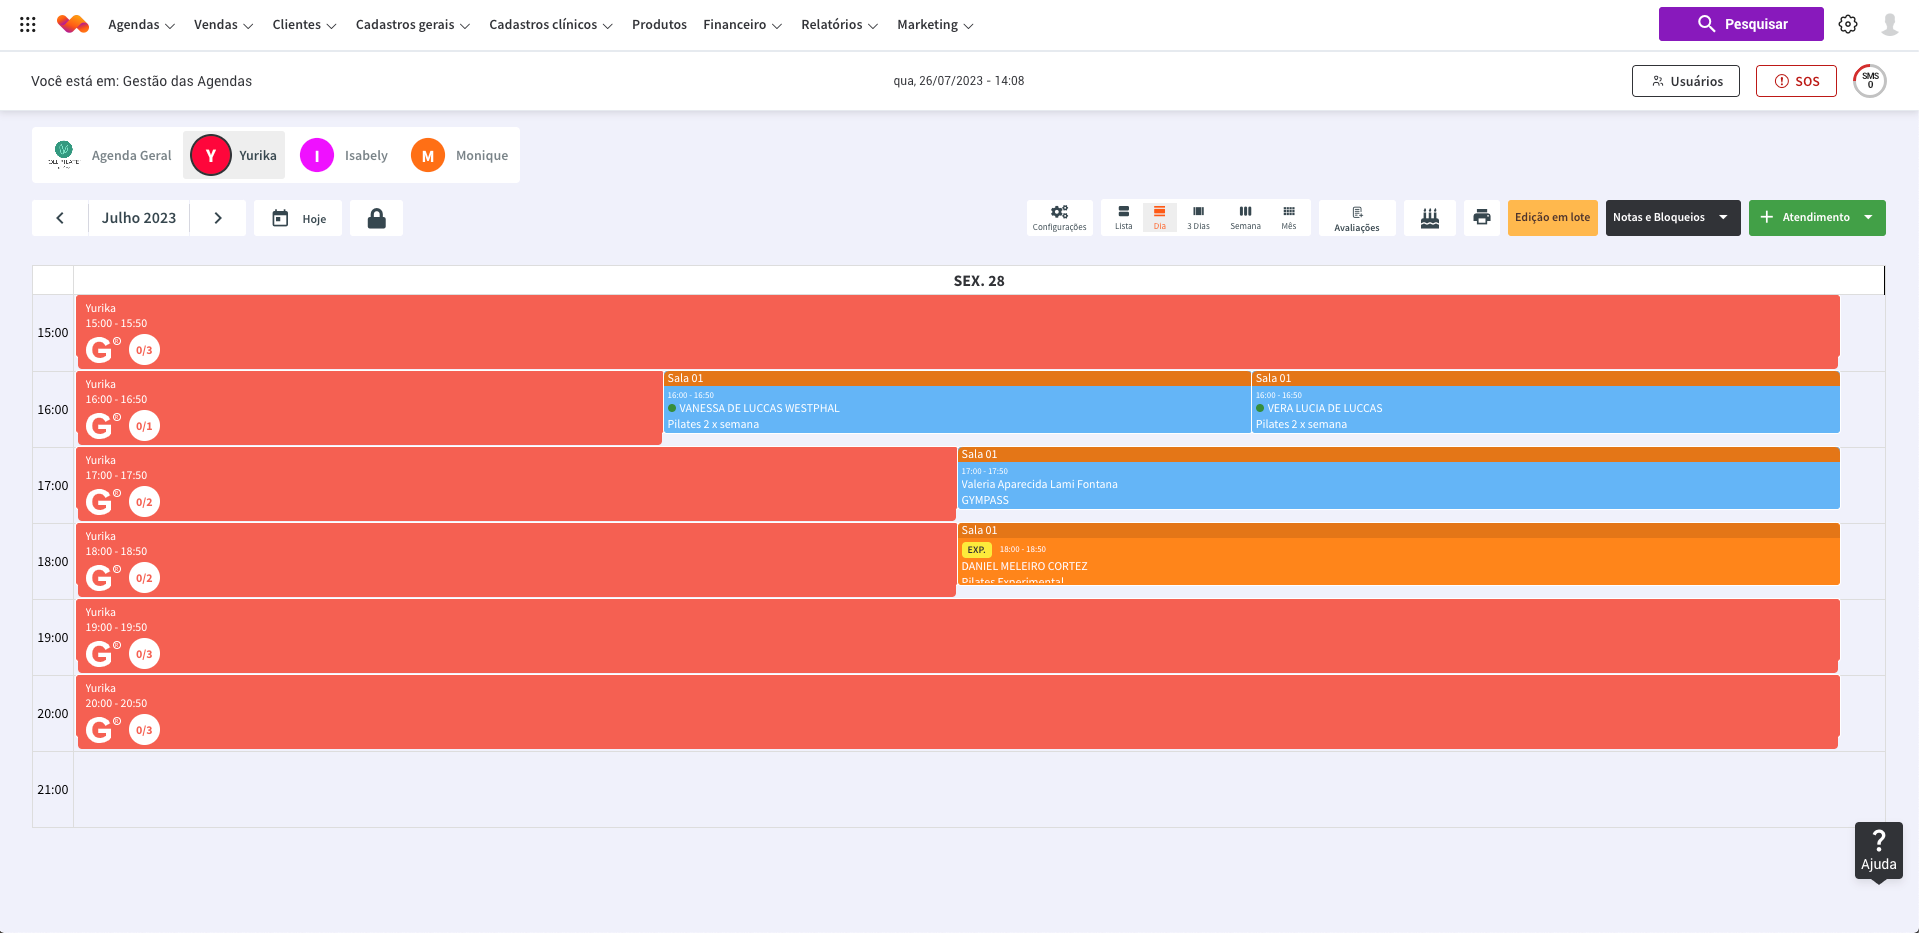1919x933 pixels.
Task: Switch to 3 Dias view
Action: [x=1198, y=218]
